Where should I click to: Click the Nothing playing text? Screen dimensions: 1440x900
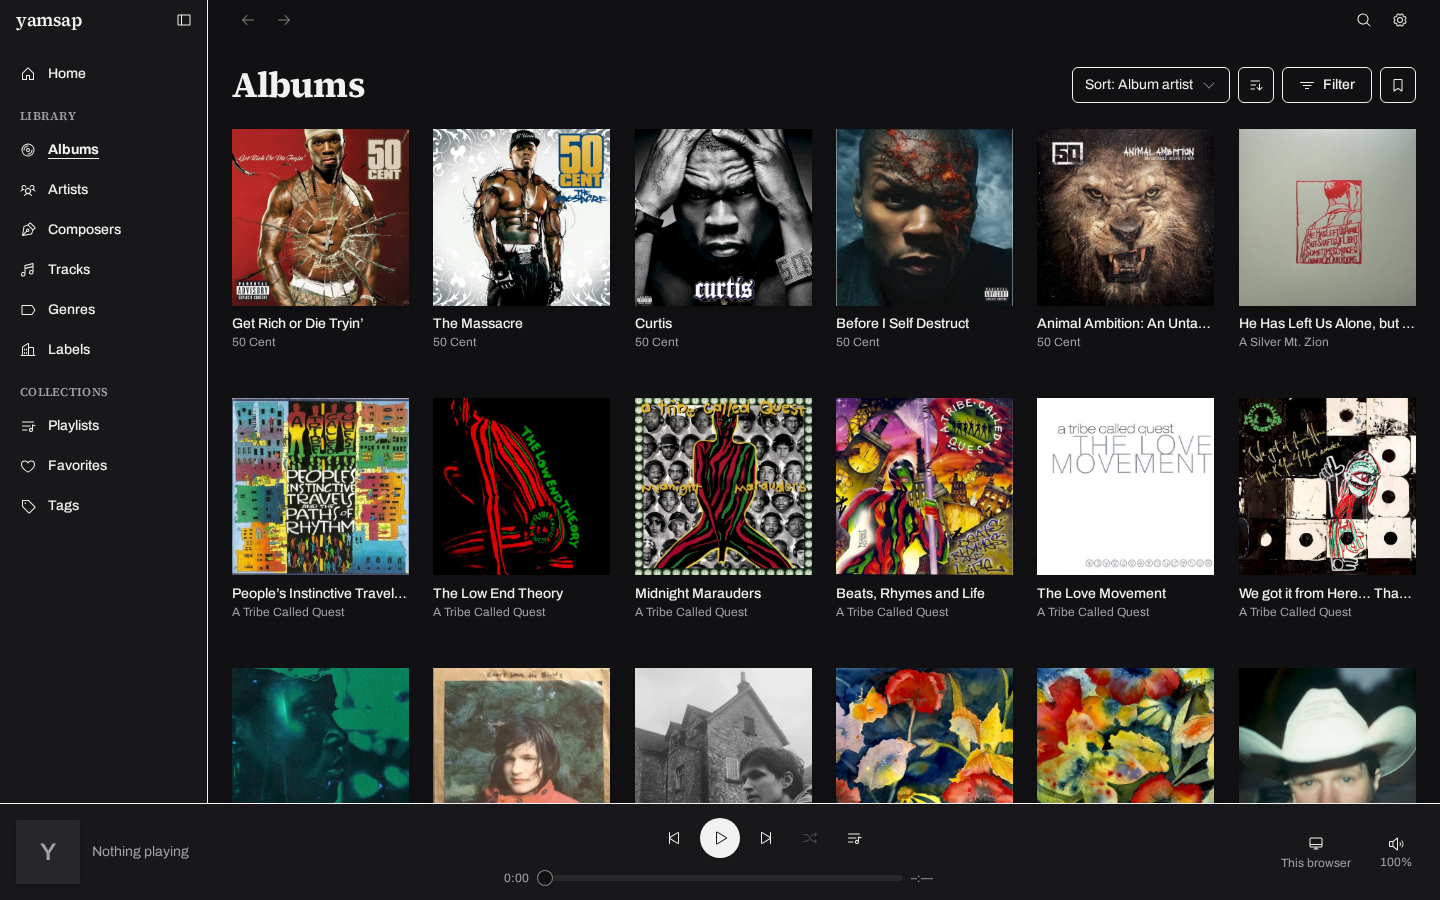[140, 852]
